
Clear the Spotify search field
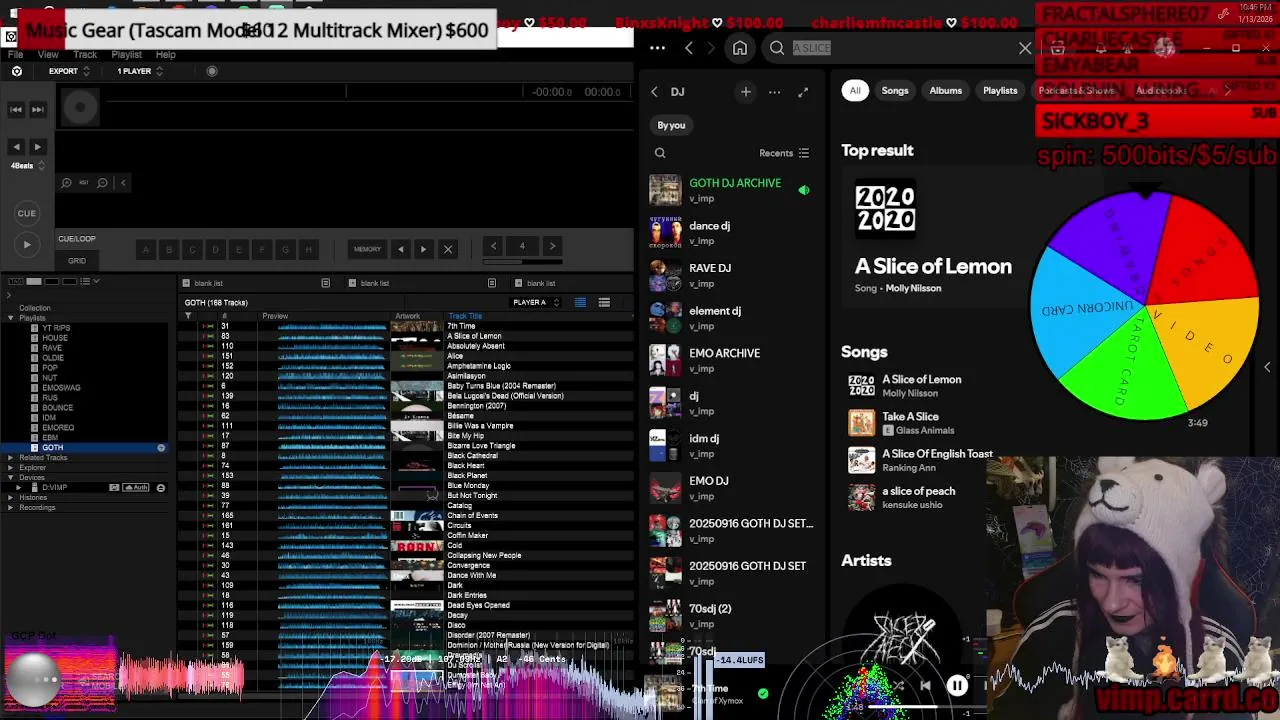point(1025,48)
